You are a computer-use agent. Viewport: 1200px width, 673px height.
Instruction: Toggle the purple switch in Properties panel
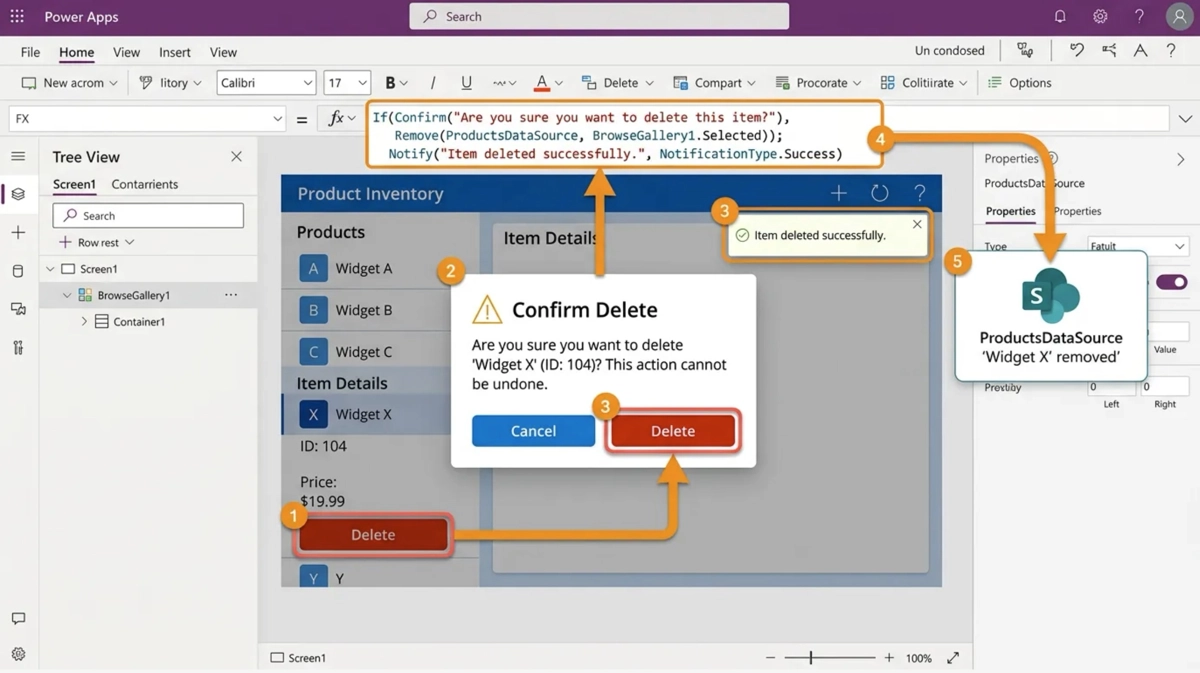[x=1171, y=282]
